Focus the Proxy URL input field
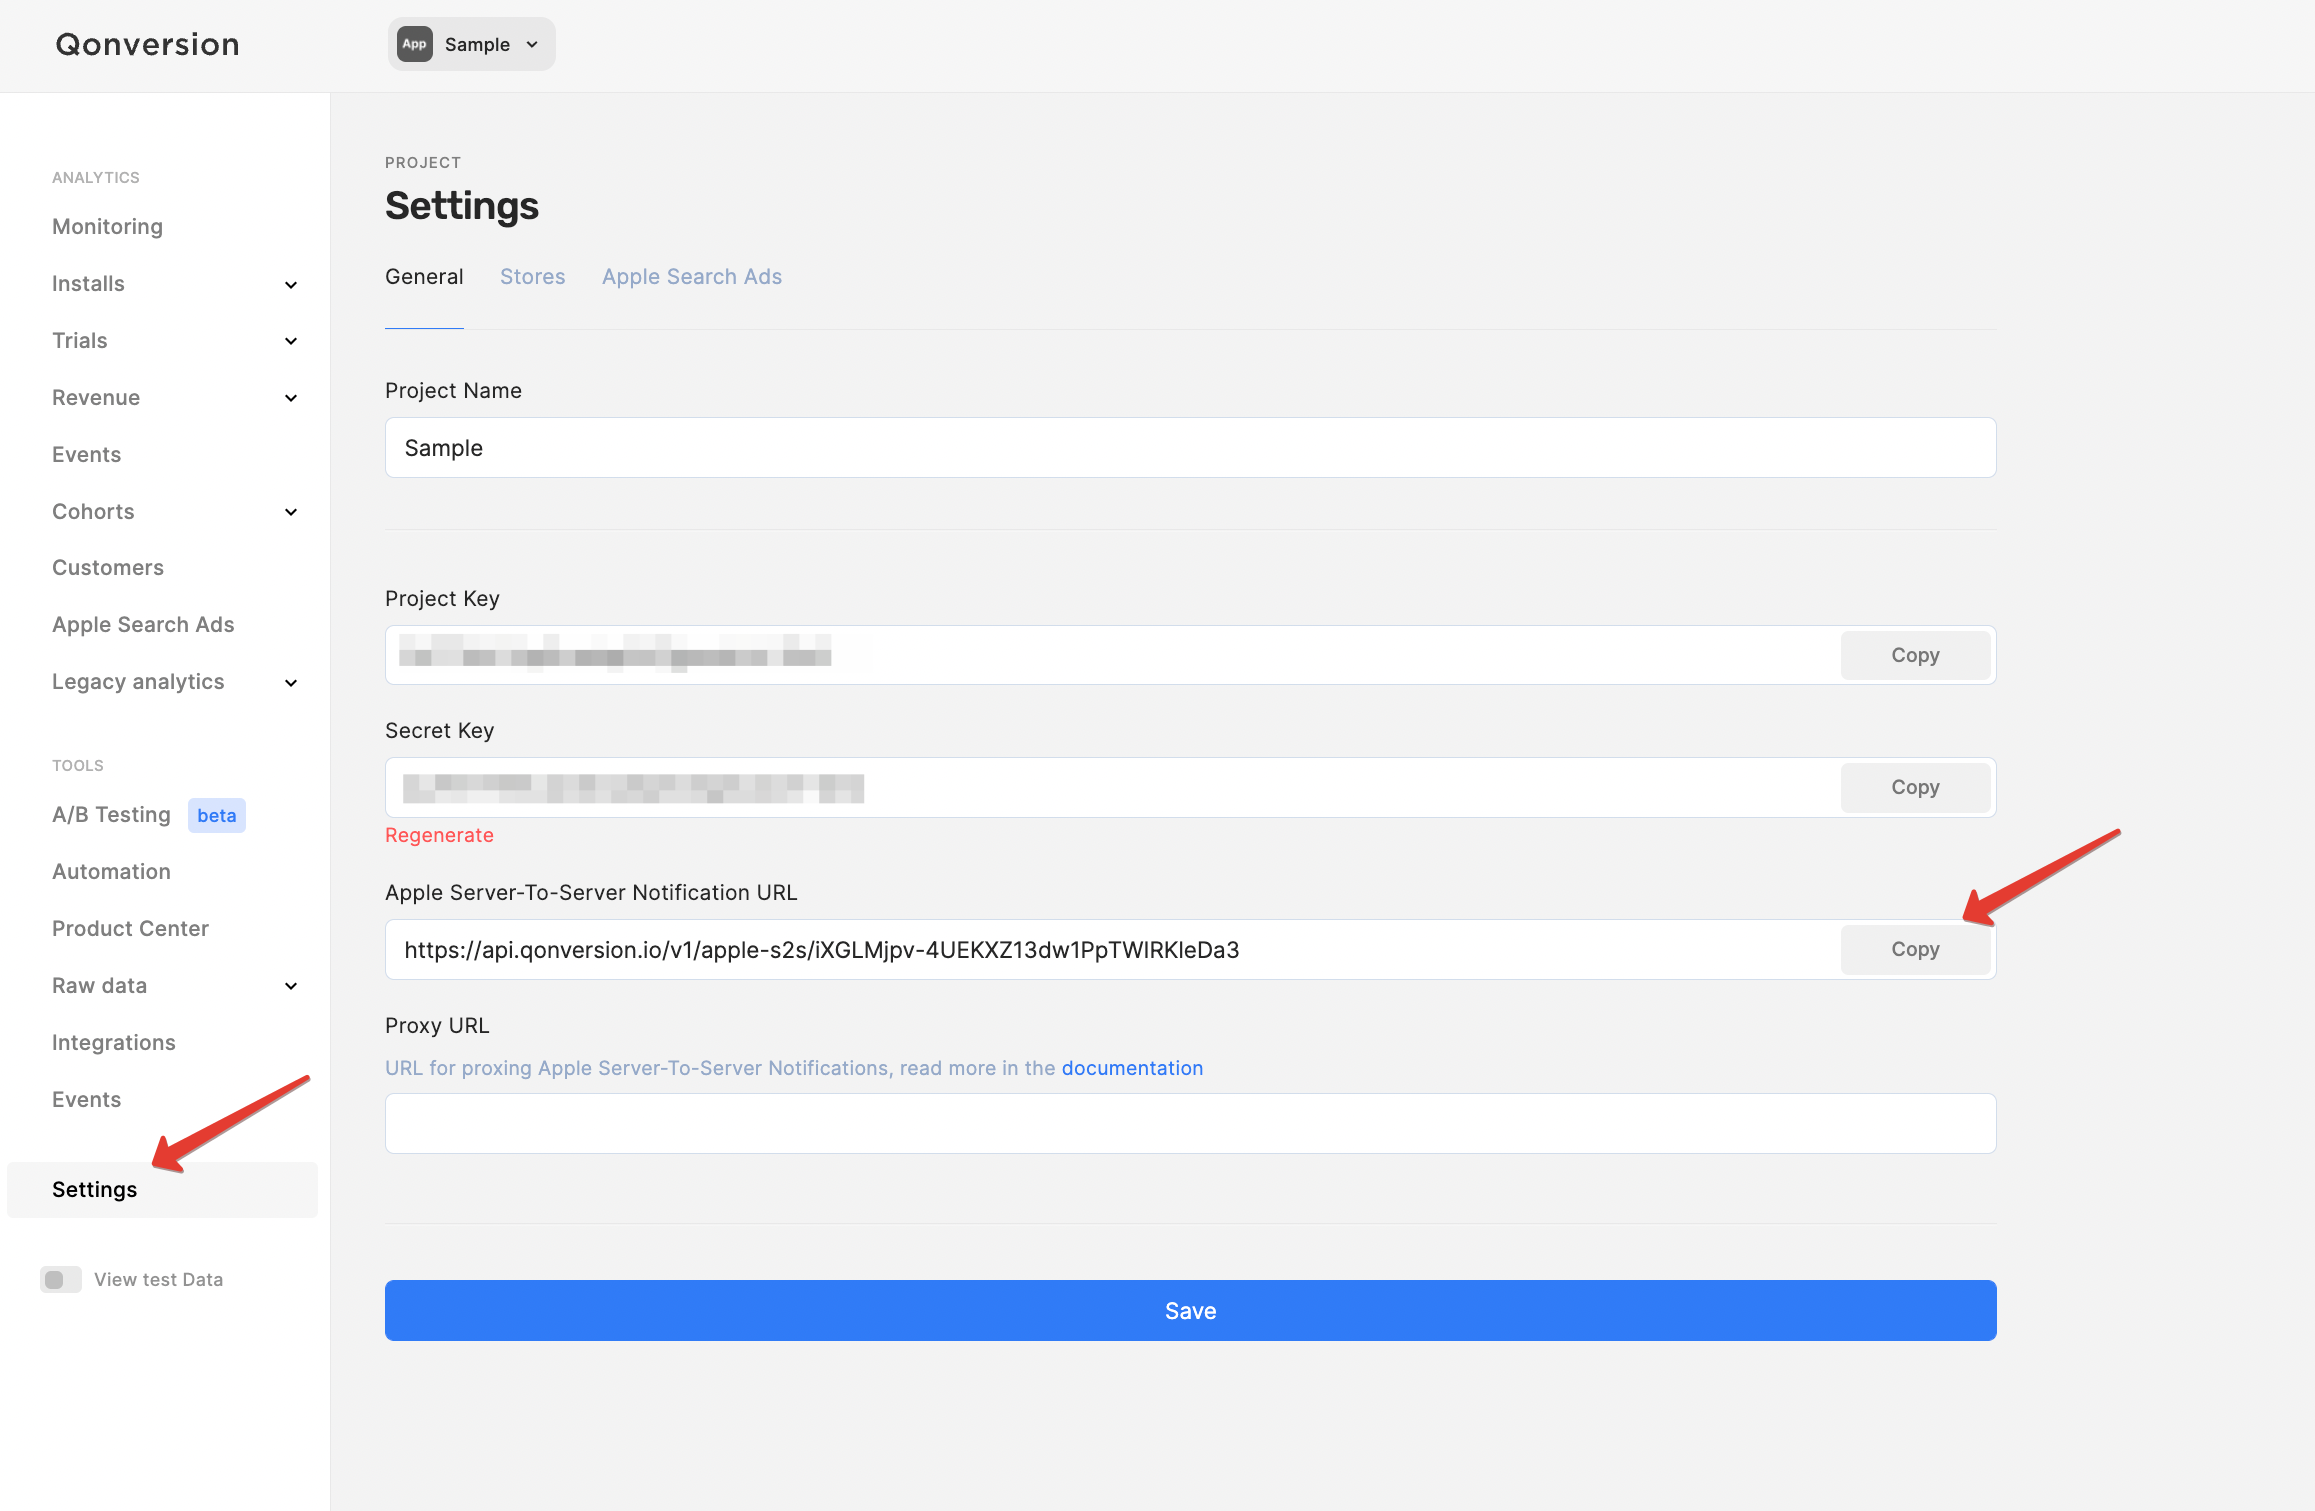This screenshot has height=1511, width=2315. pyautogui.click(x=1190, y=1123)
